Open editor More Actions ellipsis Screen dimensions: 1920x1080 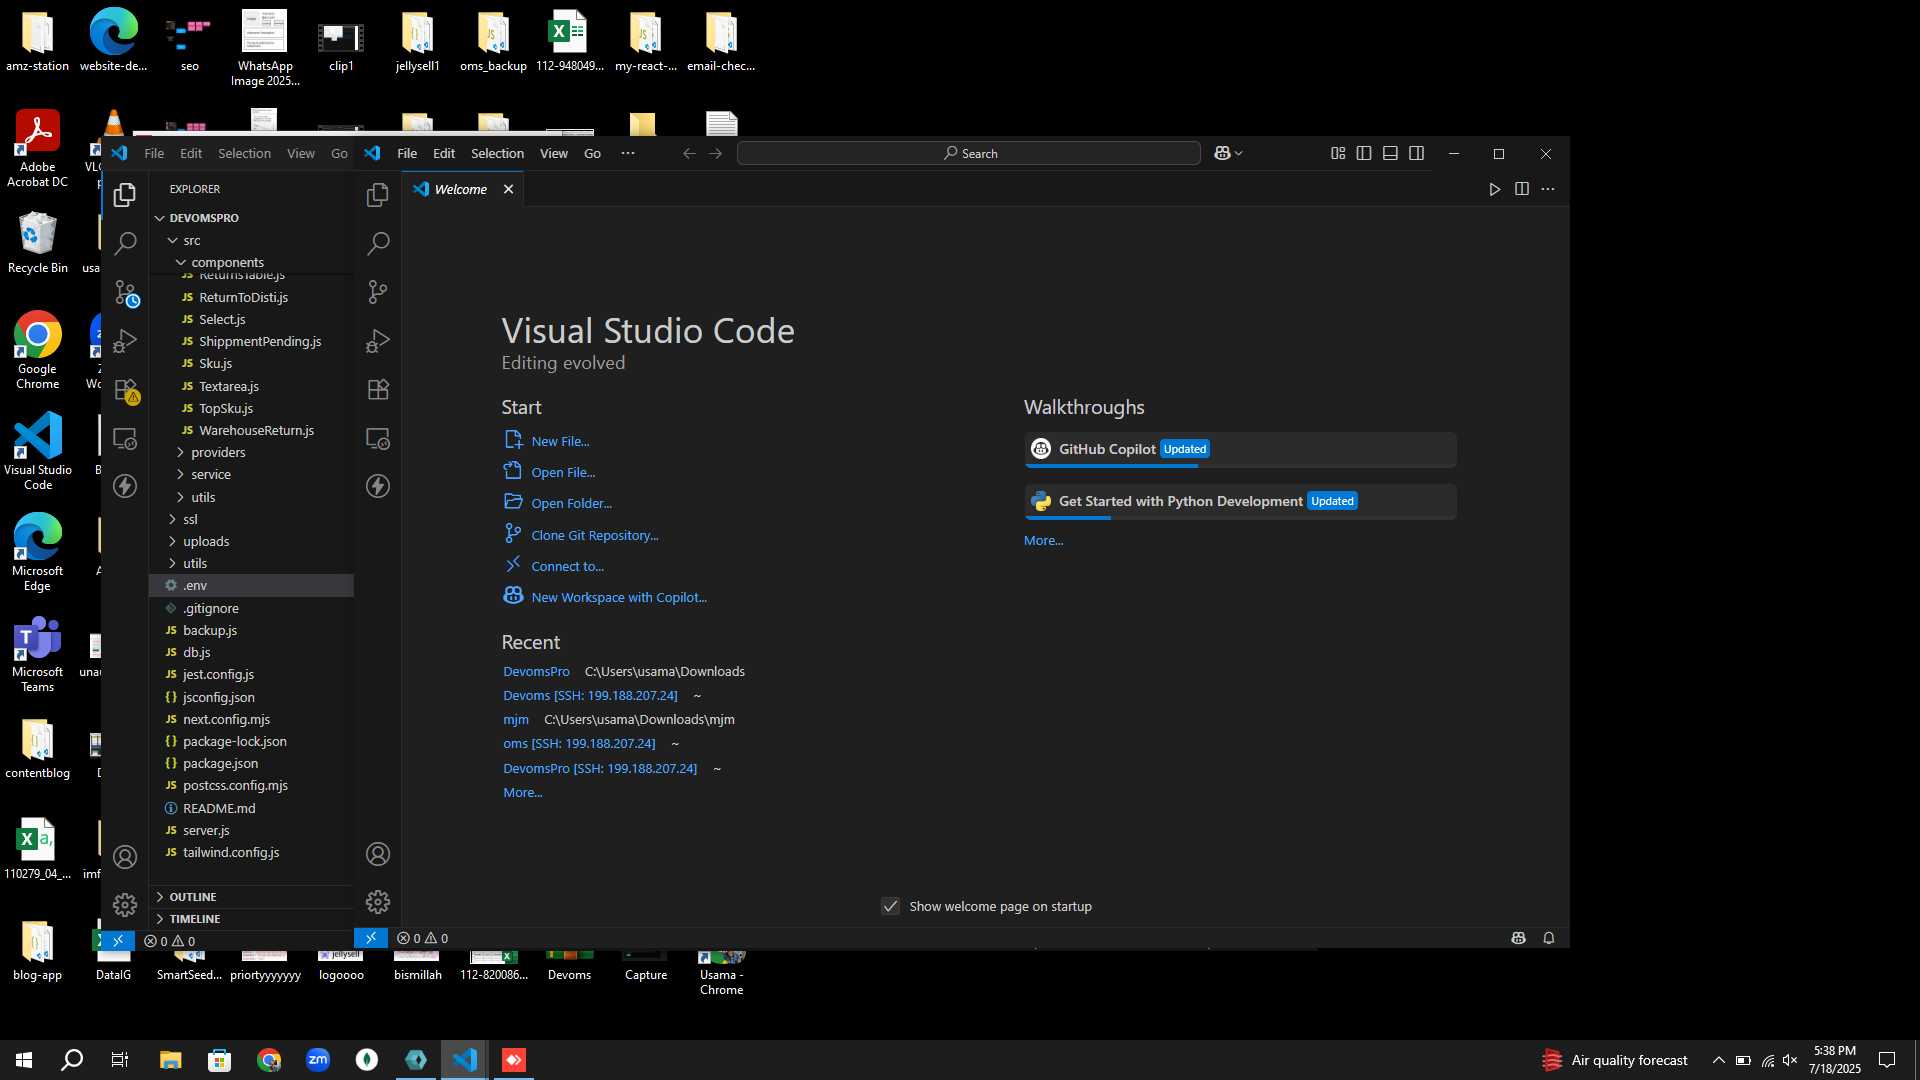tap(1548, 189)
